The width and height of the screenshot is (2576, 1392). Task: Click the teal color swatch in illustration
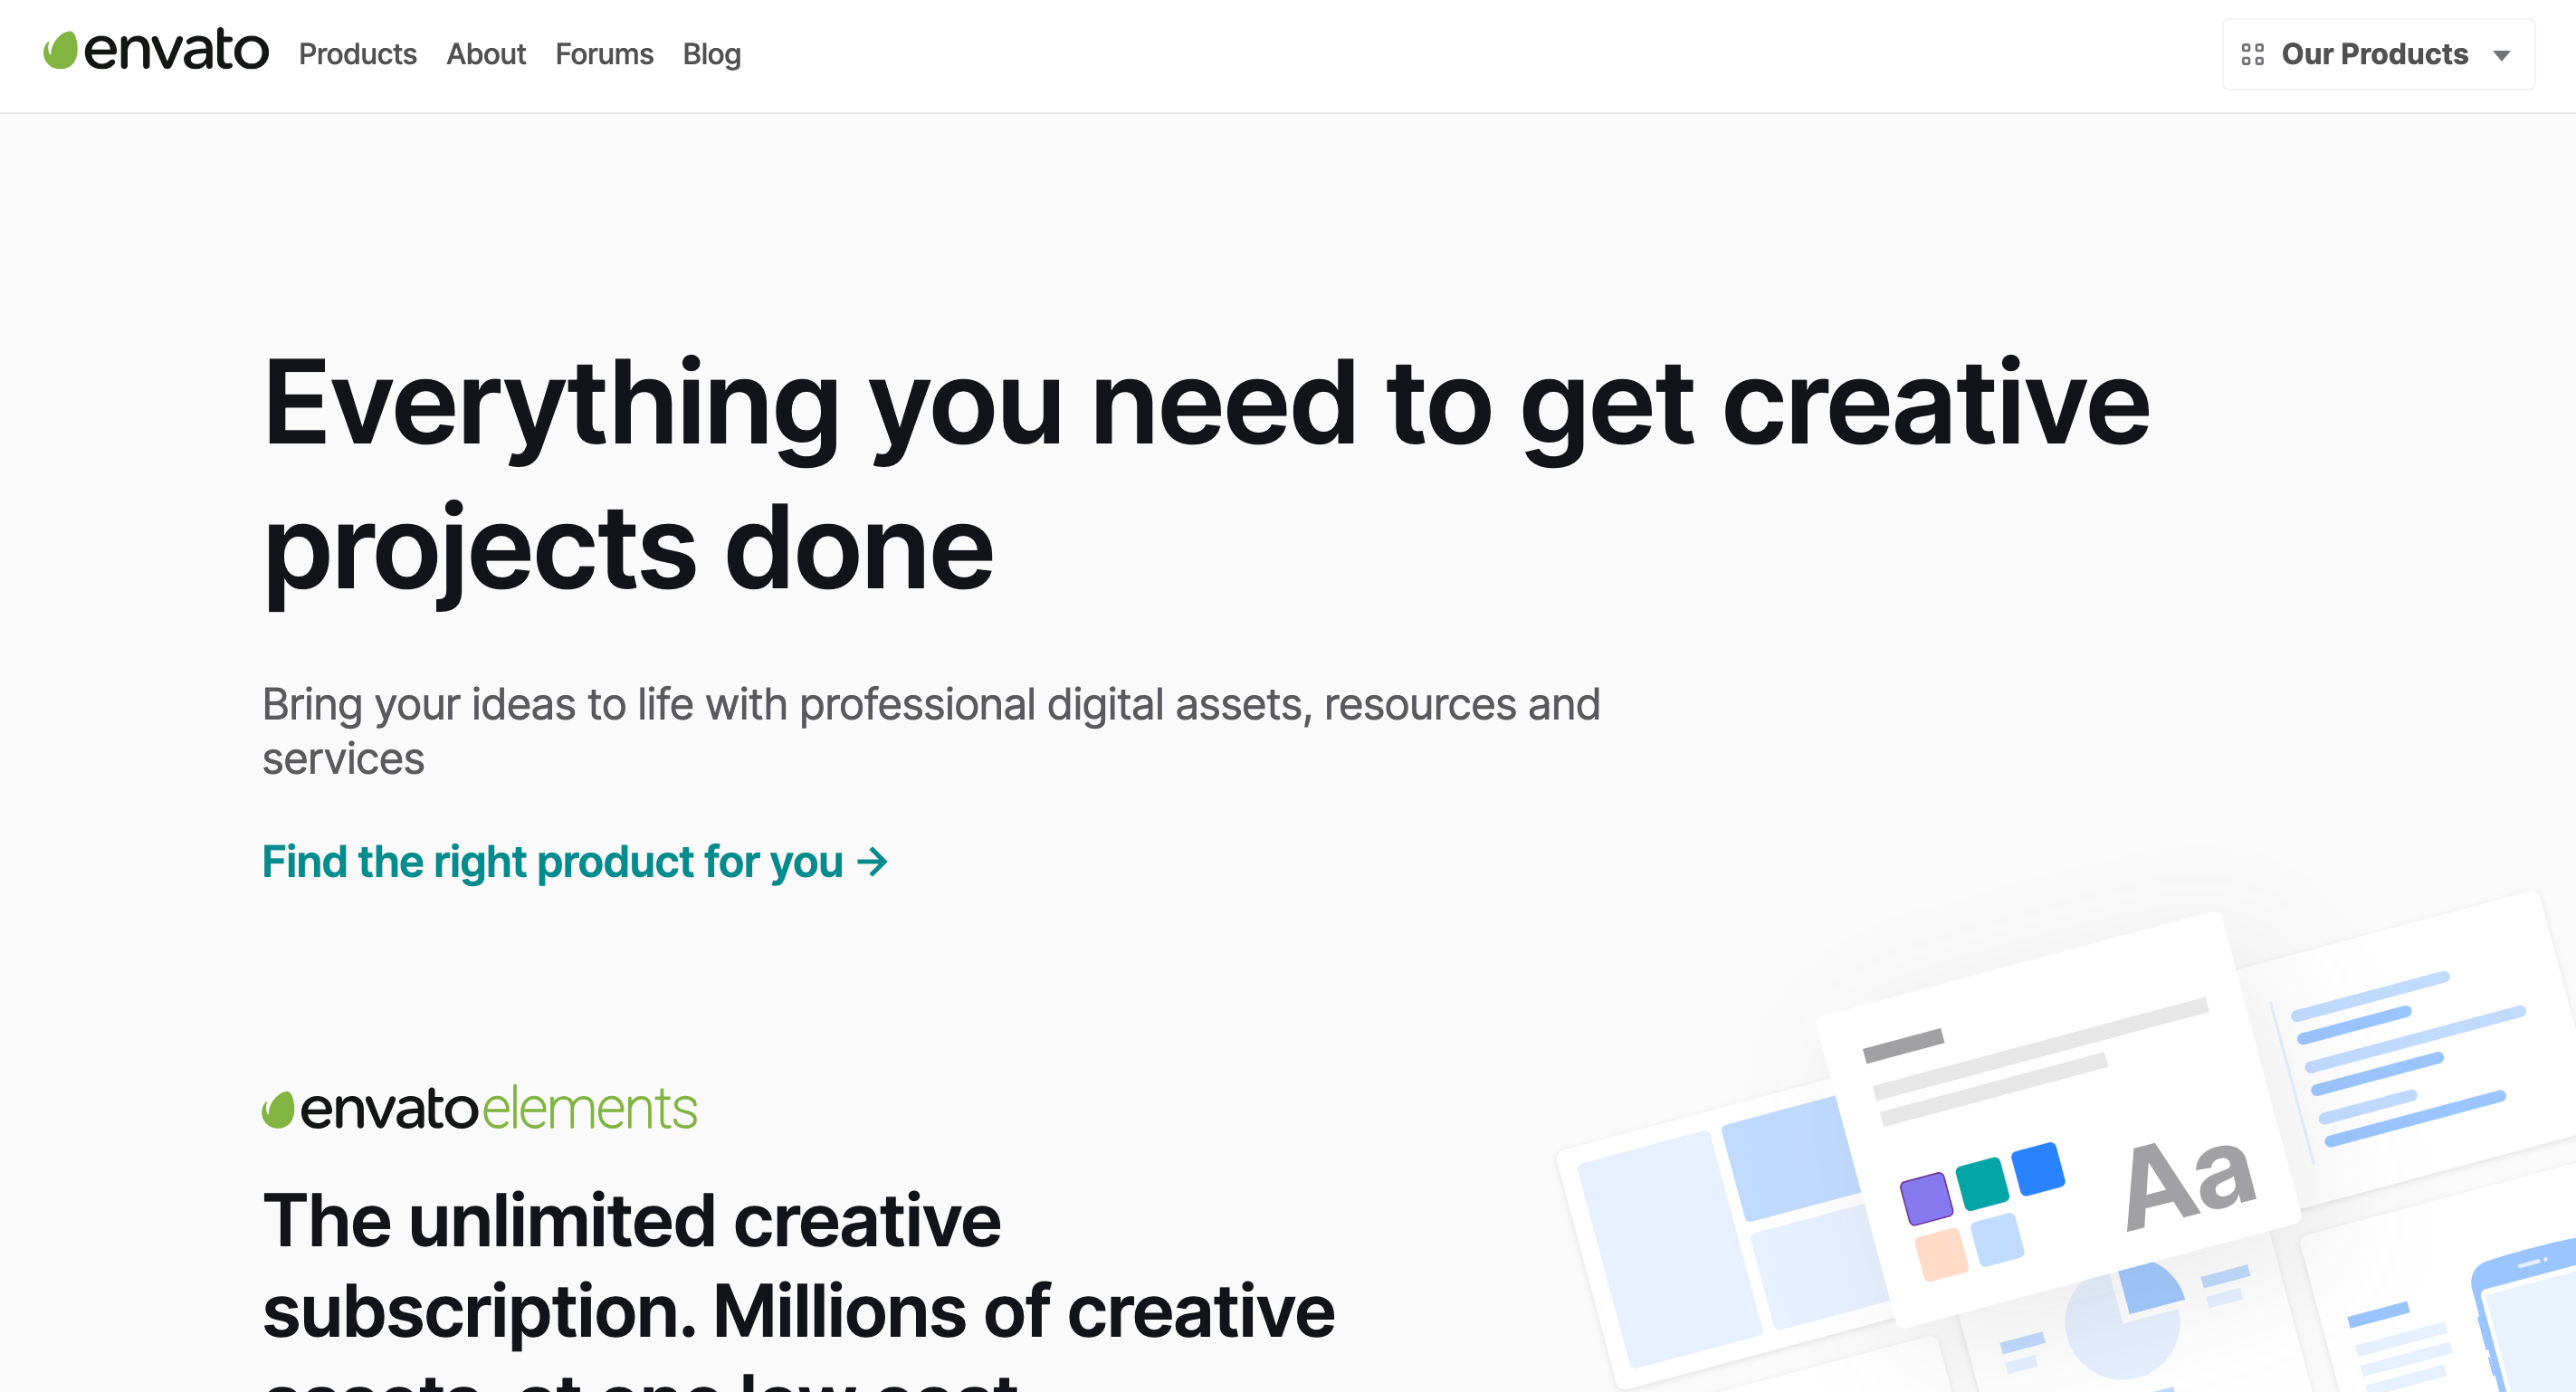pyautogui.click(x=1982, y=1183)
